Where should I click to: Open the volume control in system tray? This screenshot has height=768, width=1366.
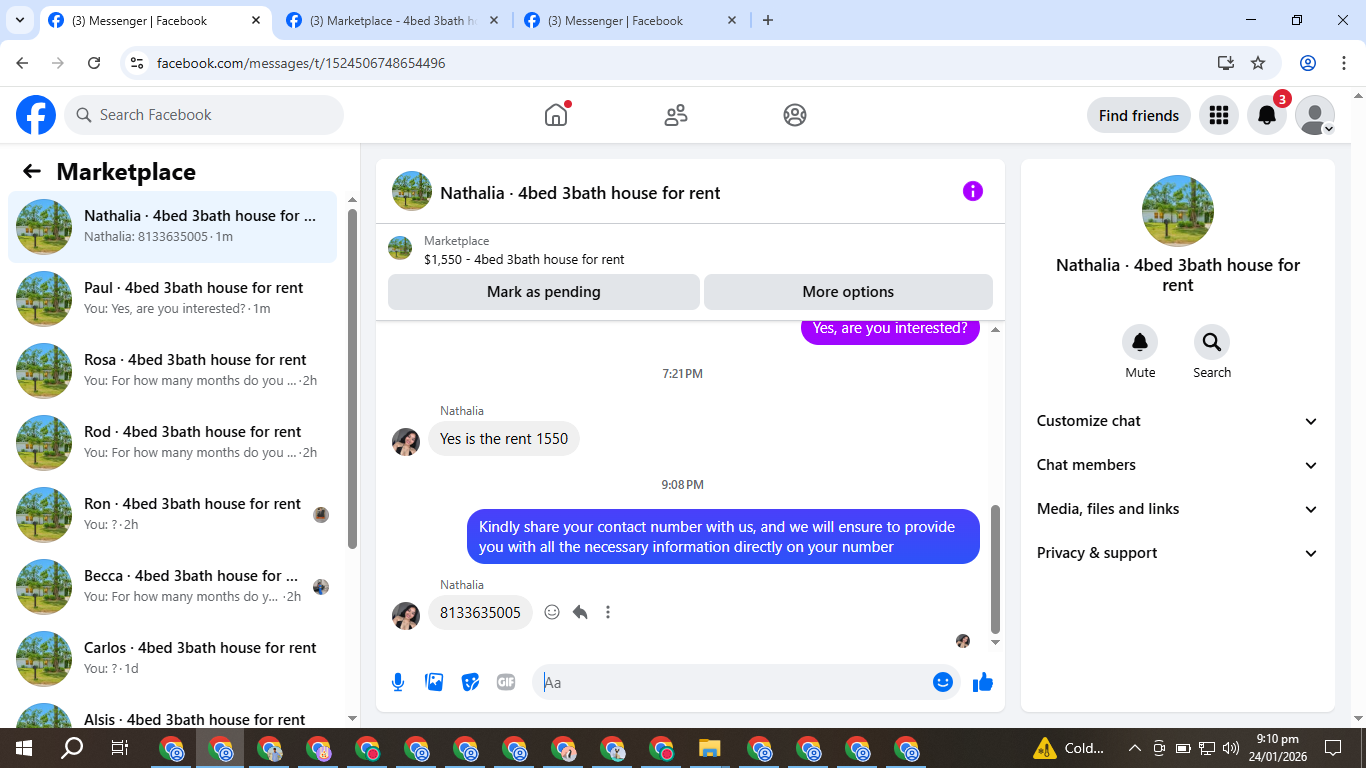point(1230,748)
